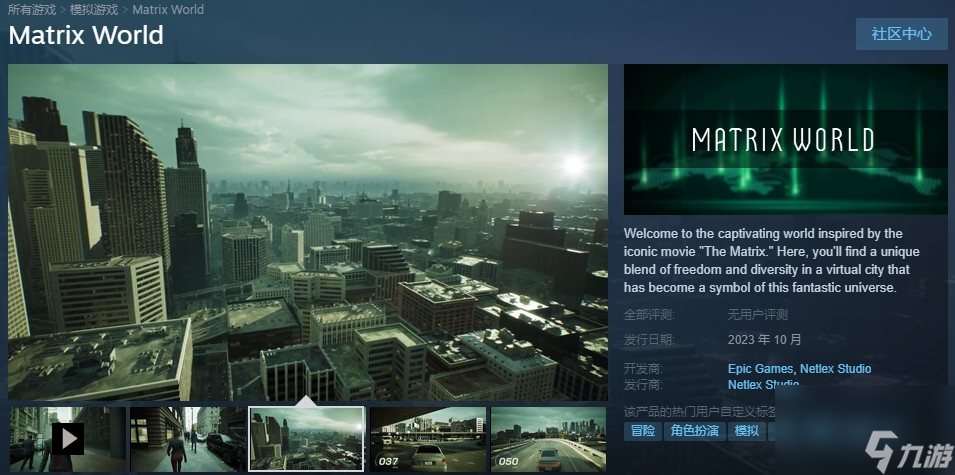Open the Epic Games developer link
The image size is (955, 475).
pos(760,368)
